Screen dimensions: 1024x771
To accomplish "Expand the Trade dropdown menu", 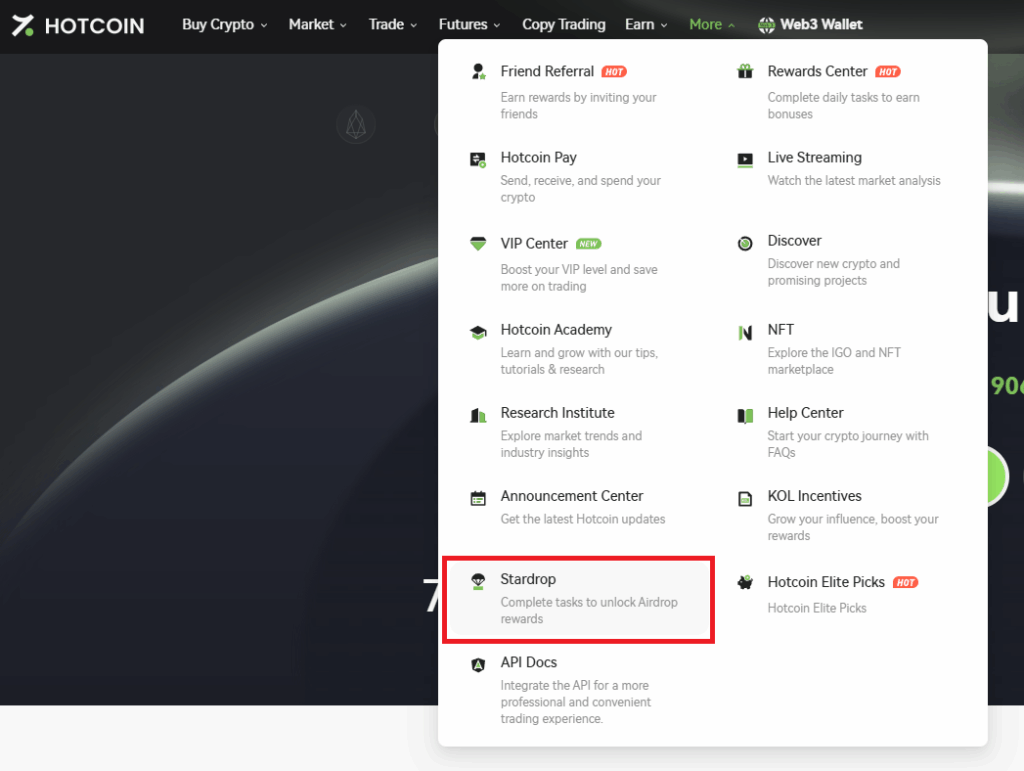I will (392, 25).
